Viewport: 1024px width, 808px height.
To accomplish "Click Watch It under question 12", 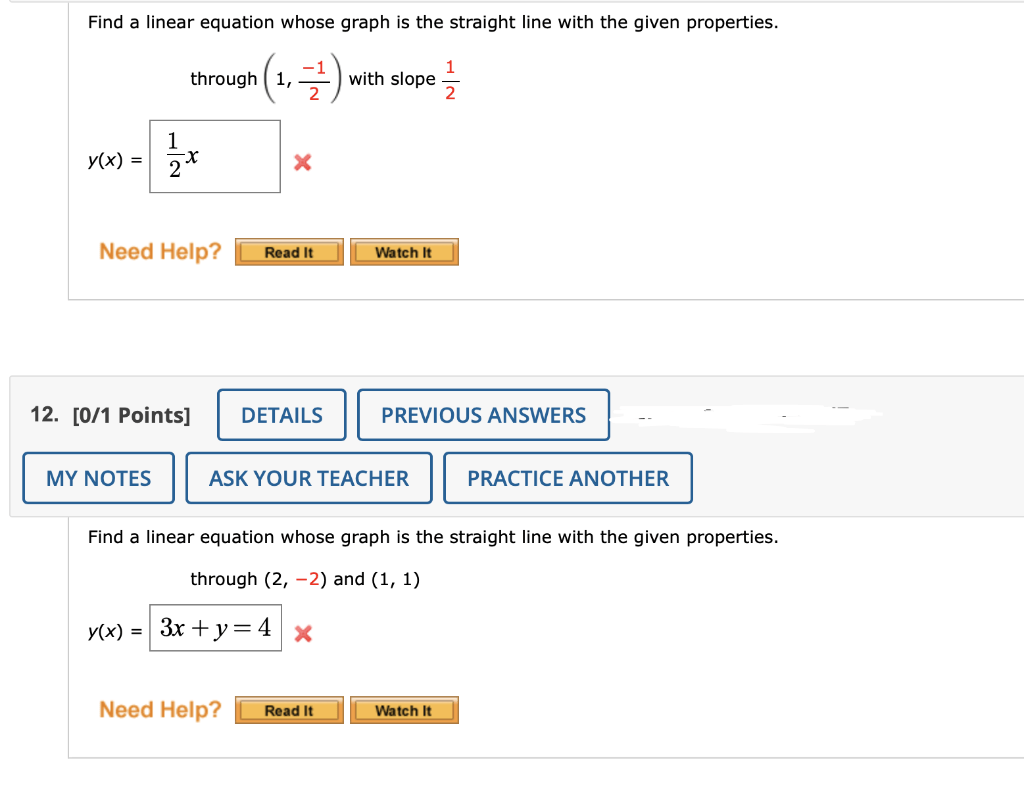I will [x=404, y=710].
